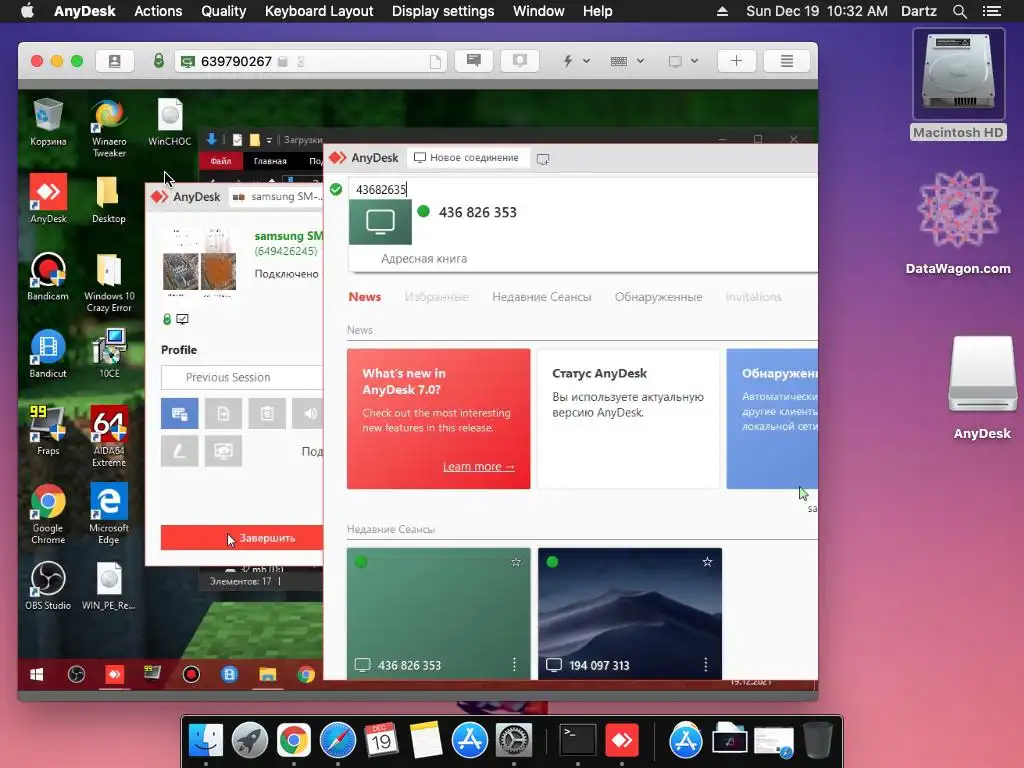Switch to News tab in AnyDesk
The image size is (1024, 768).
coord(364,296)
